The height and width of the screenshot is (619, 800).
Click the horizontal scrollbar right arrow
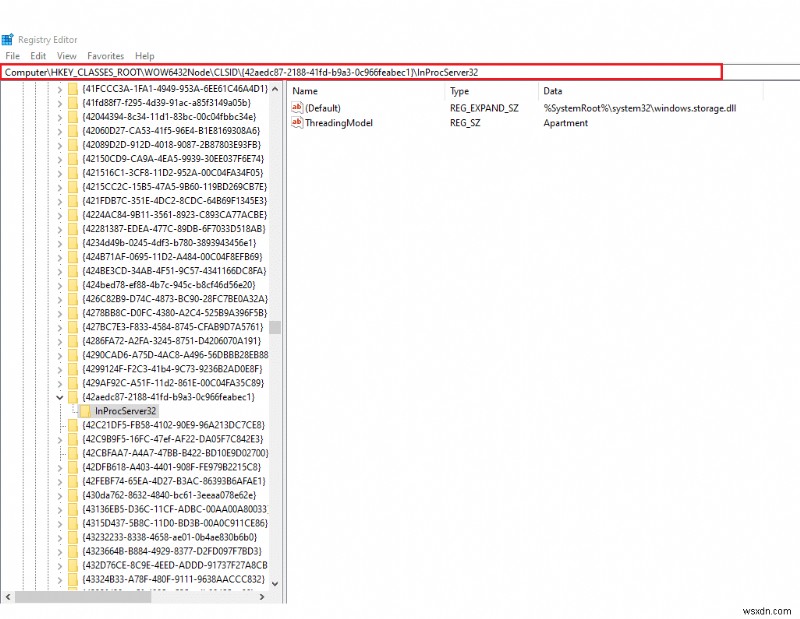tap(262, 597)
